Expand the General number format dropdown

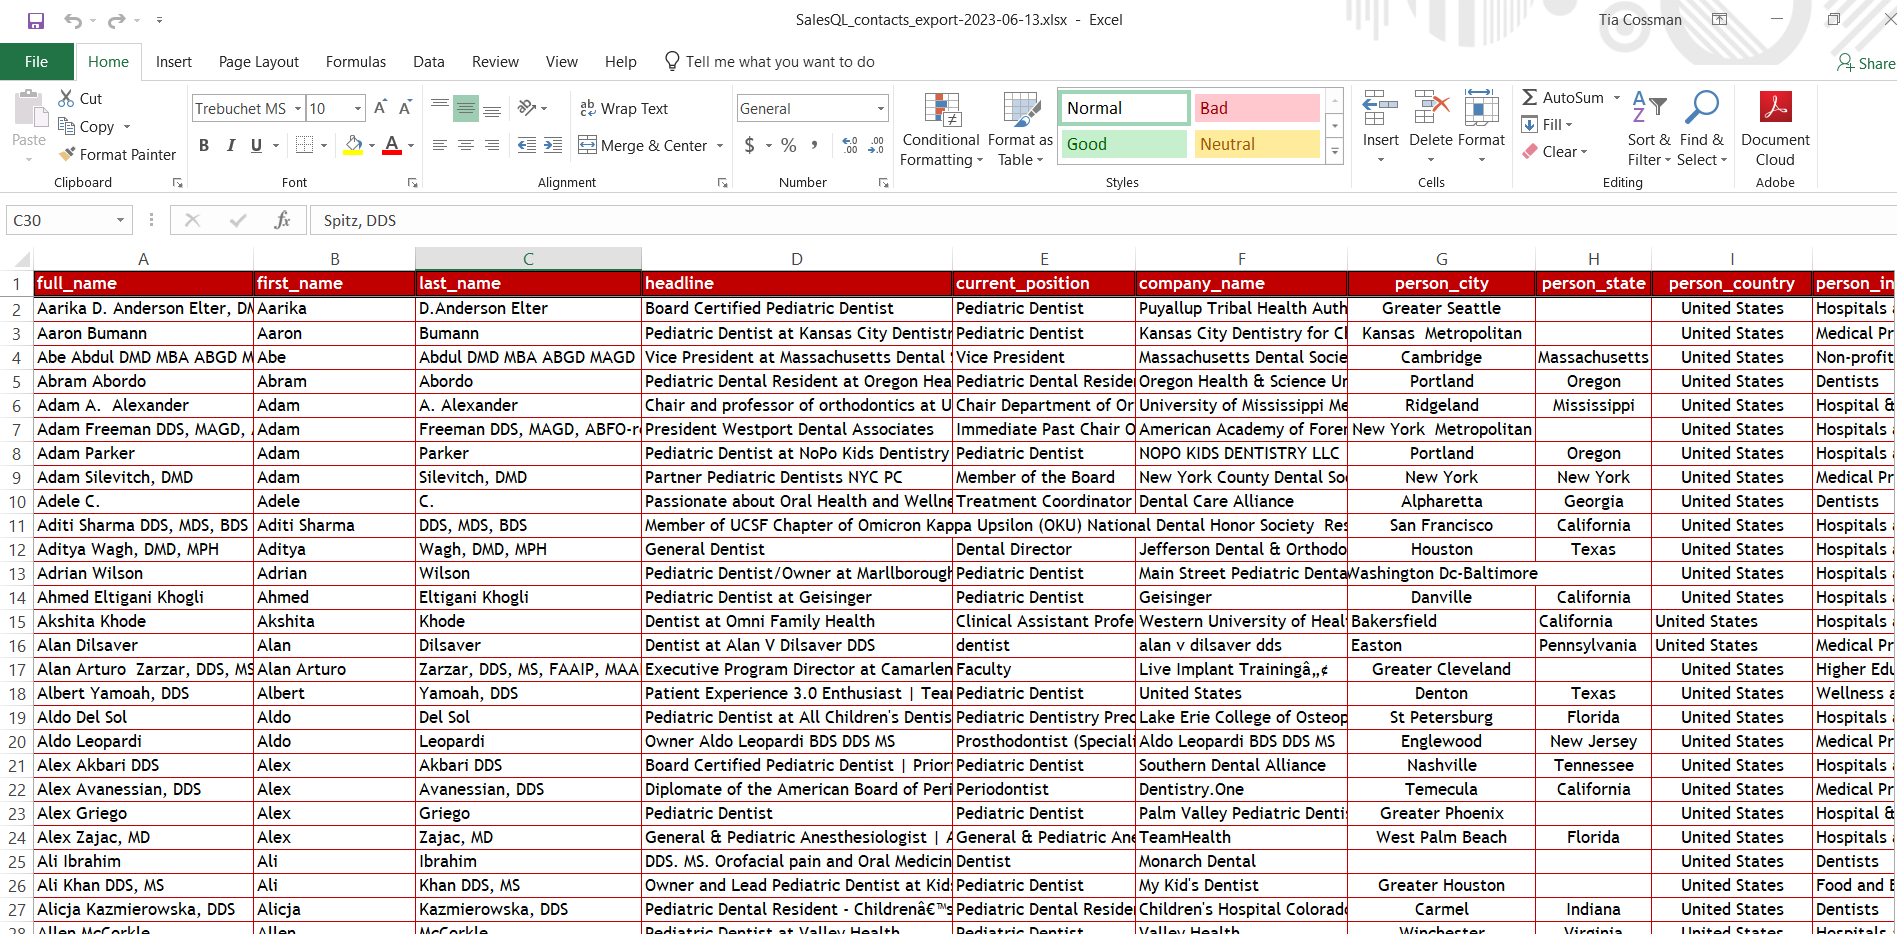point(881,108)
